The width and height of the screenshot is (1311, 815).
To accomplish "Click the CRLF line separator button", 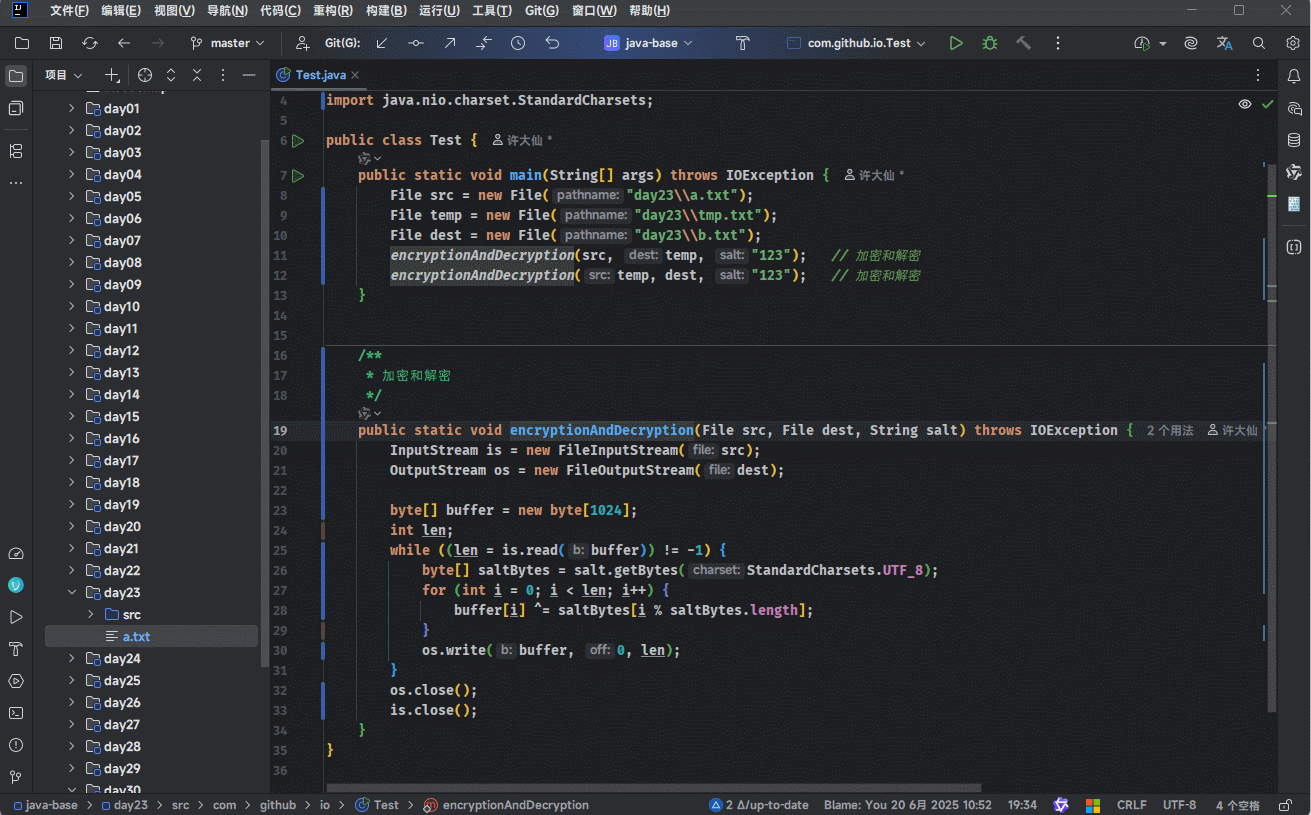I will (1131, 805).
